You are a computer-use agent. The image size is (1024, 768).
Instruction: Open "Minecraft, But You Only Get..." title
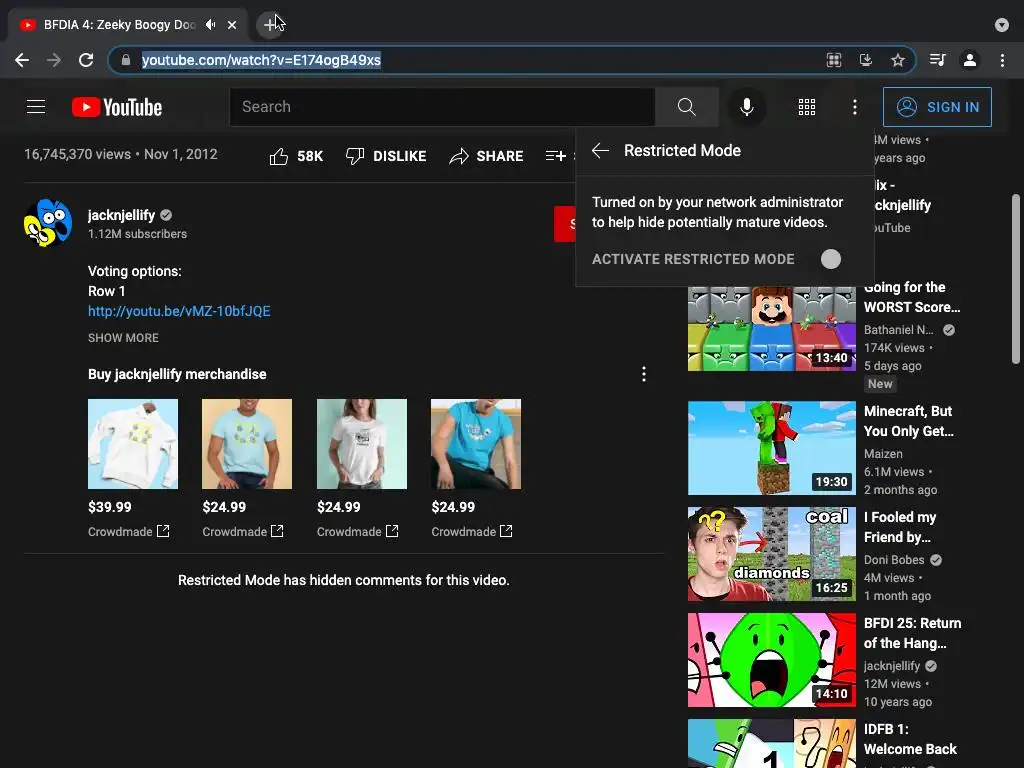[x=908, y=421]
